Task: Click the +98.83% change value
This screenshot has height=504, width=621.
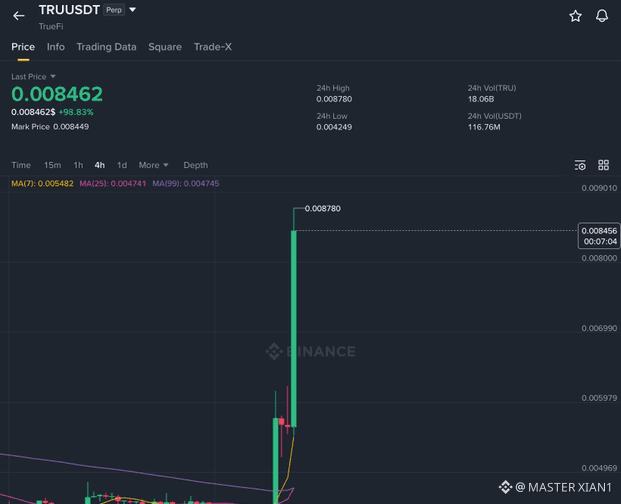Action: point(76,112)
